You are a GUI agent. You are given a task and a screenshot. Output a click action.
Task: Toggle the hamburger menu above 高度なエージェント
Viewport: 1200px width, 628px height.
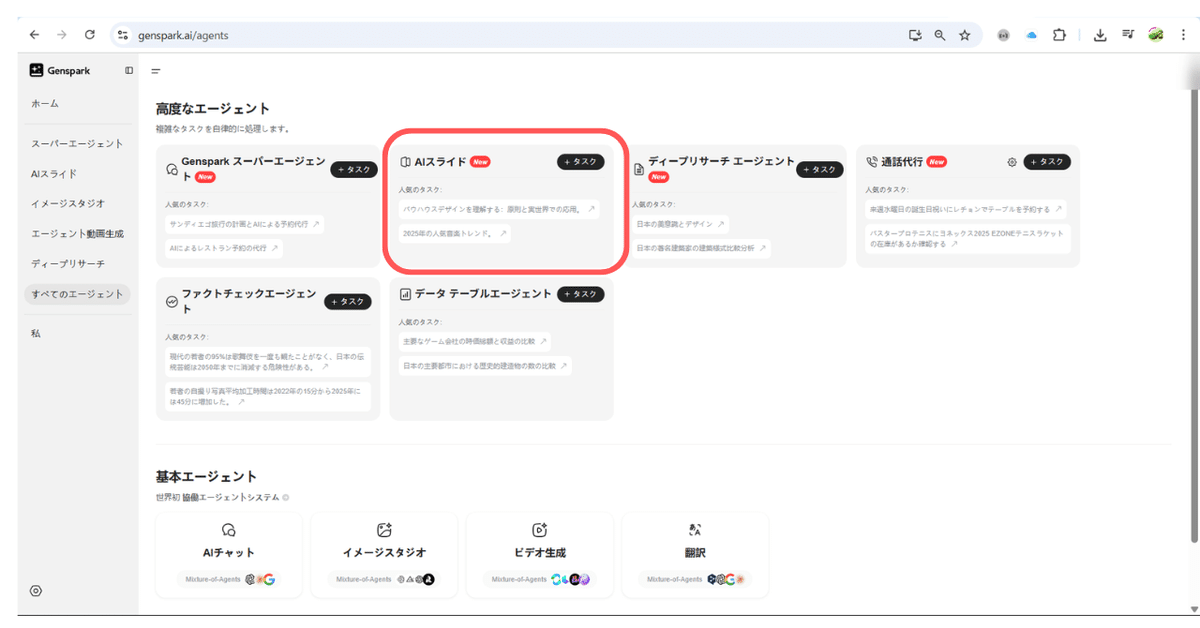156,71
